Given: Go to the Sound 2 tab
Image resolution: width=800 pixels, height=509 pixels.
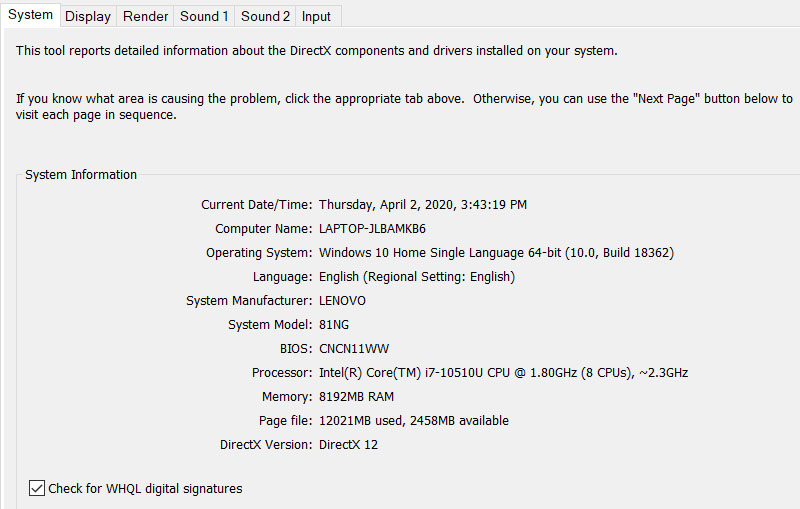Looking at the screenshot, I should coord(265,16).
